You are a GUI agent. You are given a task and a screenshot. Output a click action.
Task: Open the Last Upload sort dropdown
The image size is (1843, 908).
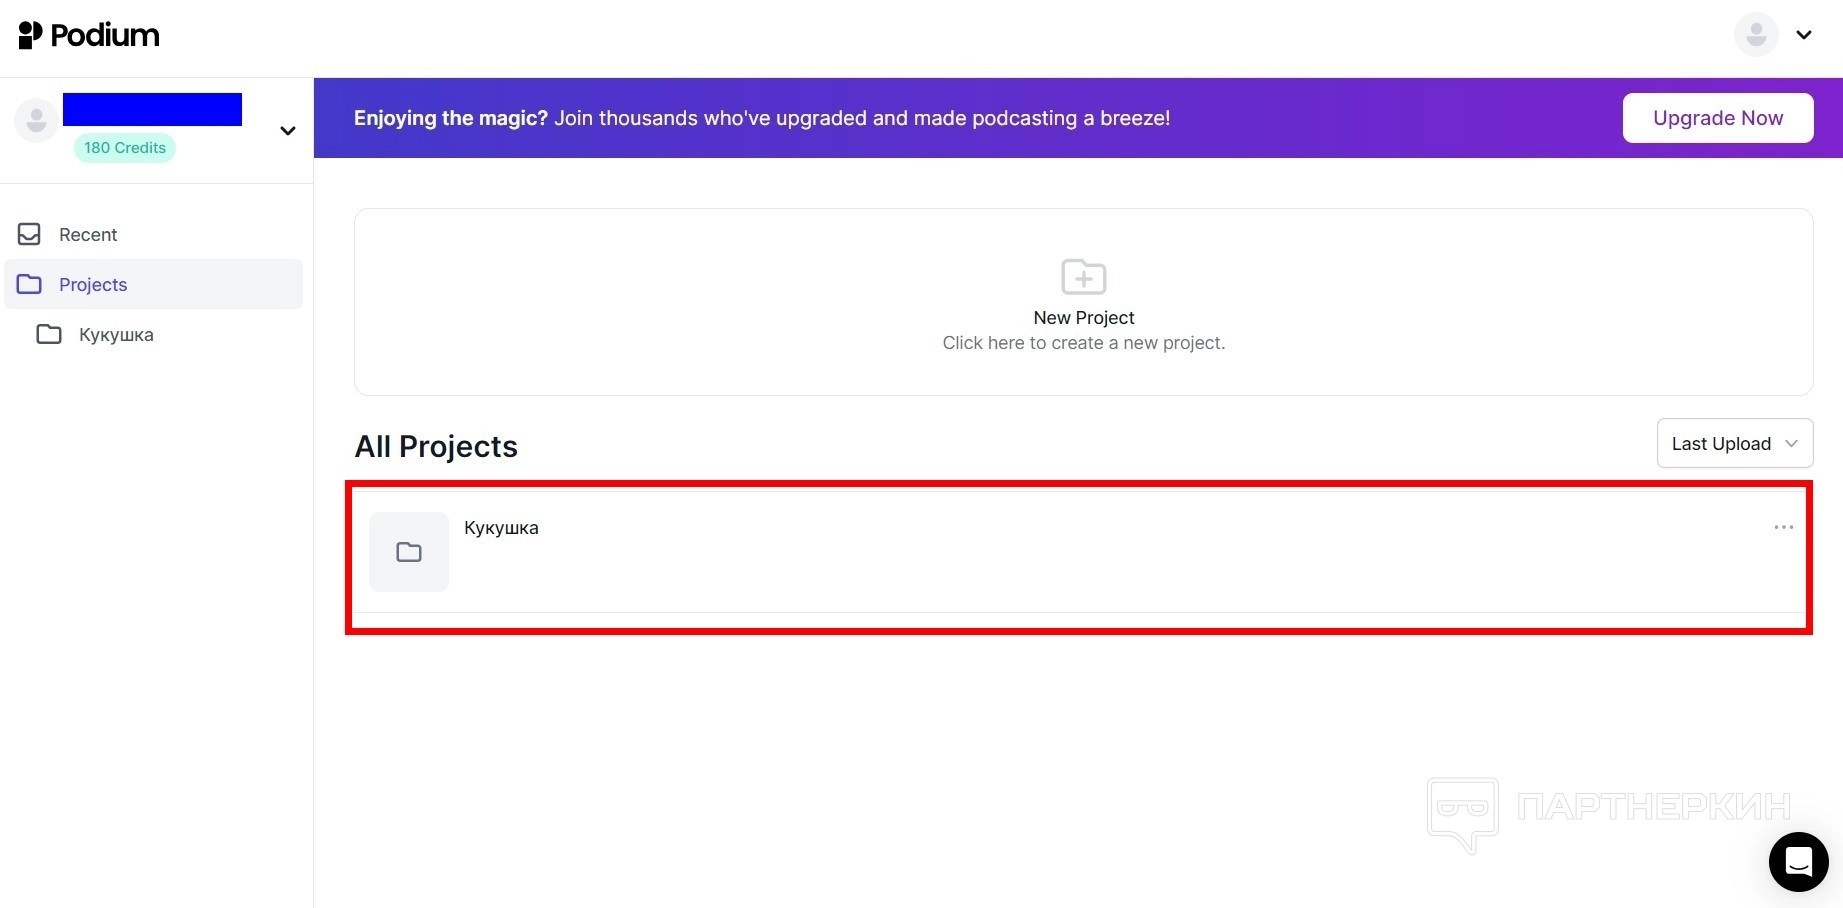pos(1734,443)
